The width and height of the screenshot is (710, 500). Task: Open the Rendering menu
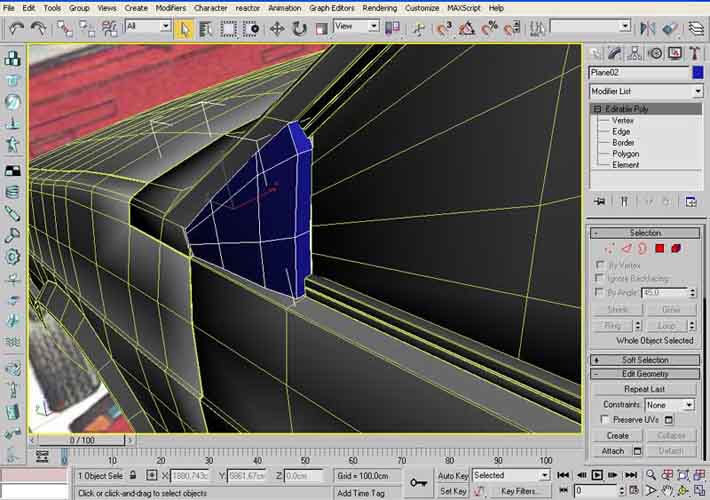(379, 7)
